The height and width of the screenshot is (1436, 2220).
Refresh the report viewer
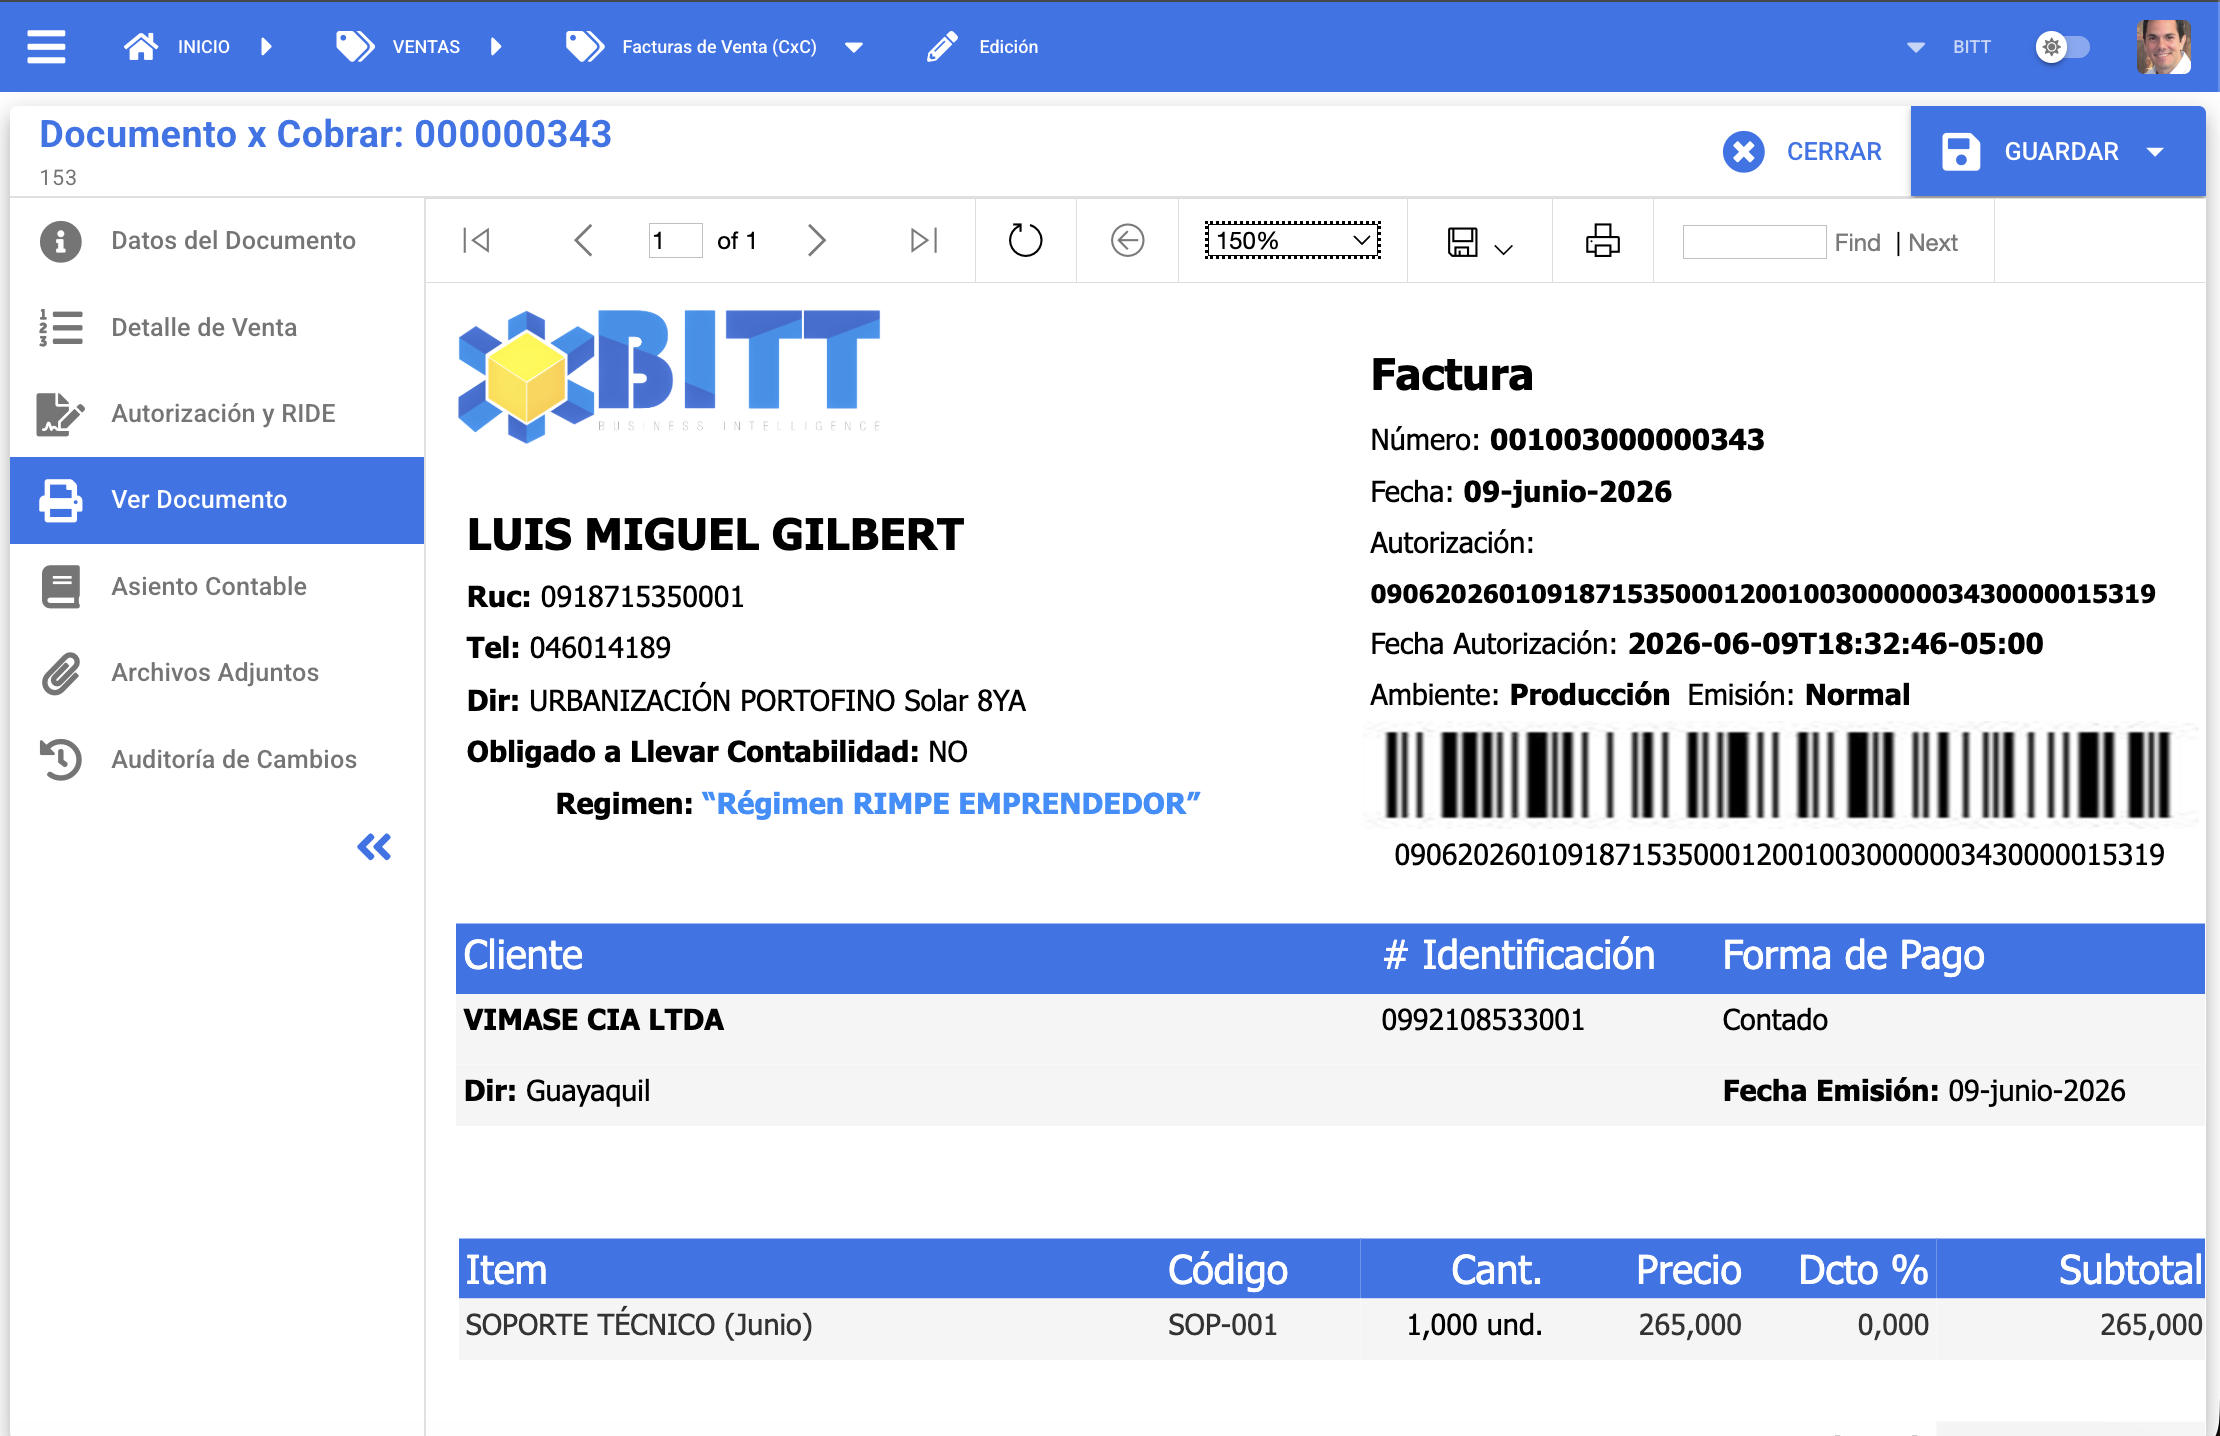pyautogui.click(x=1025, y=240)
